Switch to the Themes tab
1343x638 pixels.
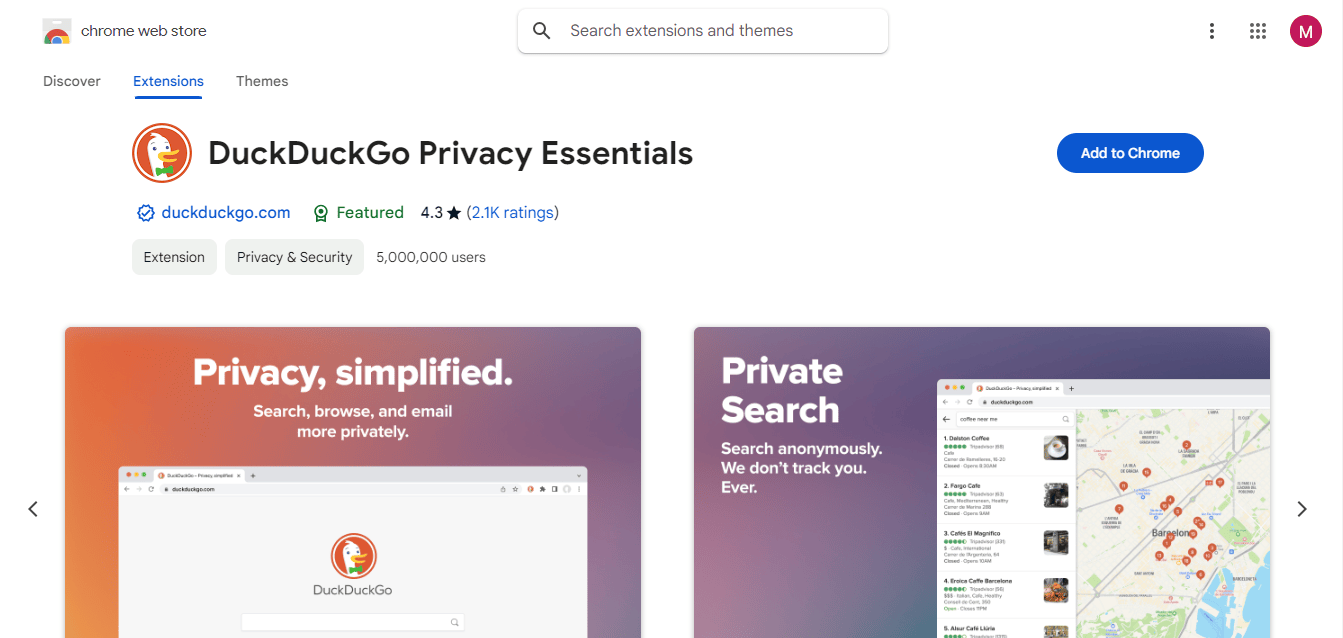[261, 81]
